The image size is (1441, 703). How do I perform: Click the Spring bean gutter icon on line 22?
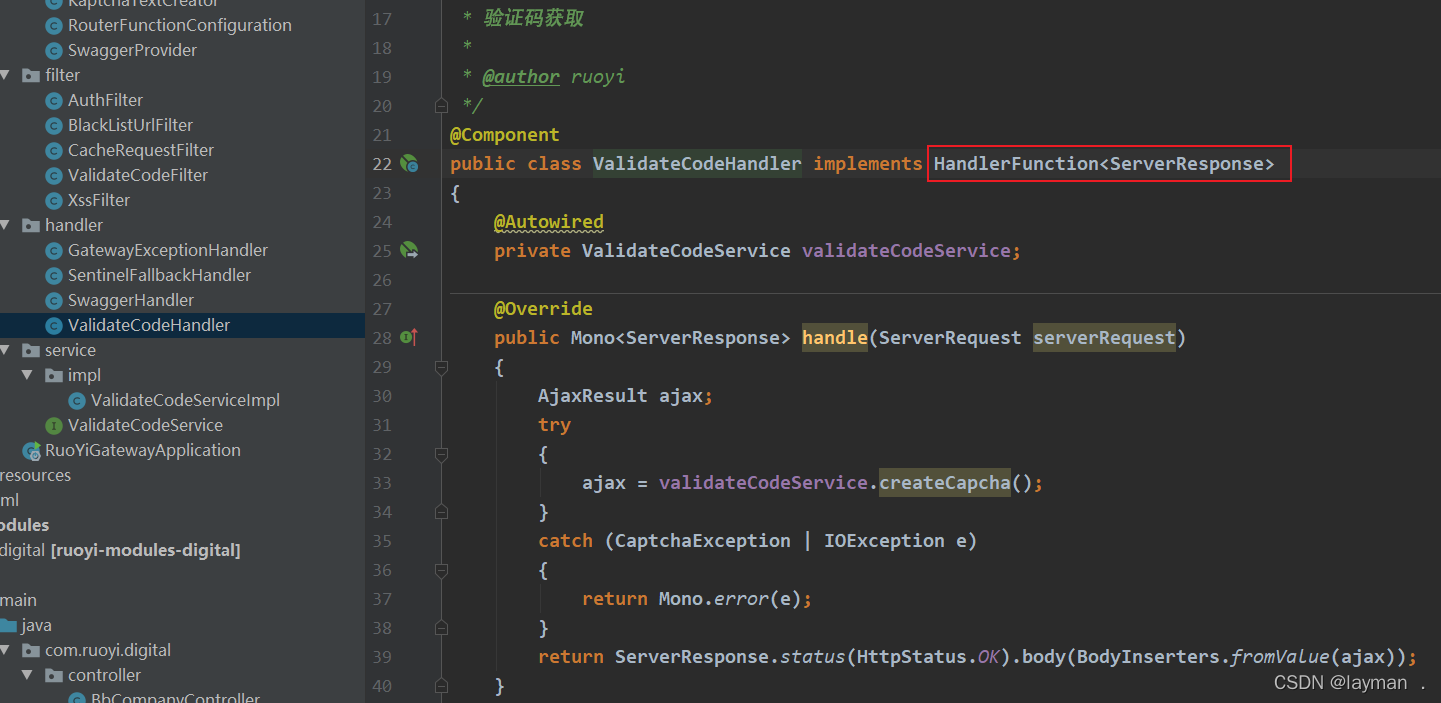[408, 163]
